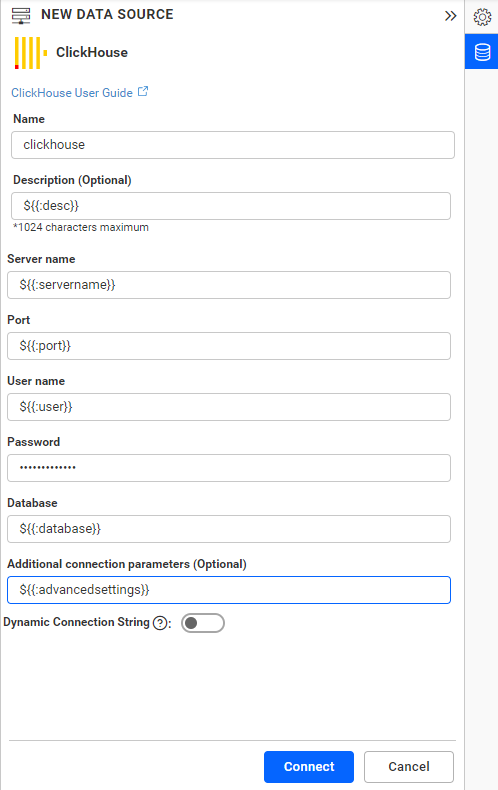Click the Cancel button
Image resolution: width=498 pixels, height=790 pixels.
click(409, 767)
